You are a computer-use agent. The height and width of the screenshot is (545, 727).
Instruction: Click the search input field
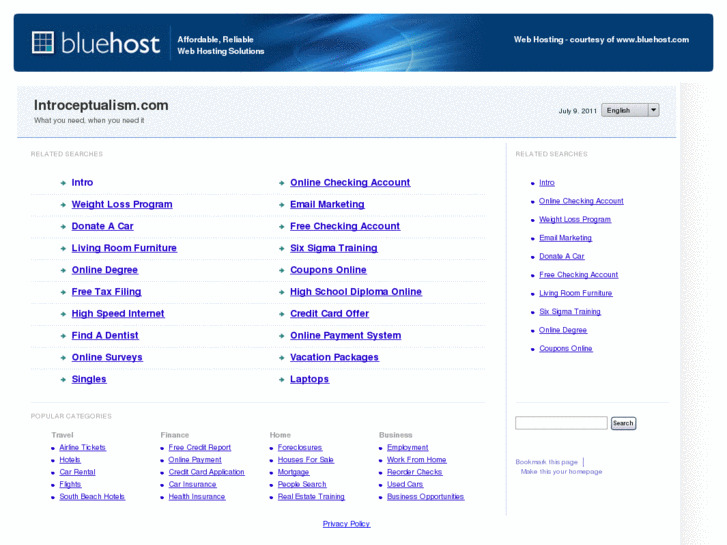[561, 423]
